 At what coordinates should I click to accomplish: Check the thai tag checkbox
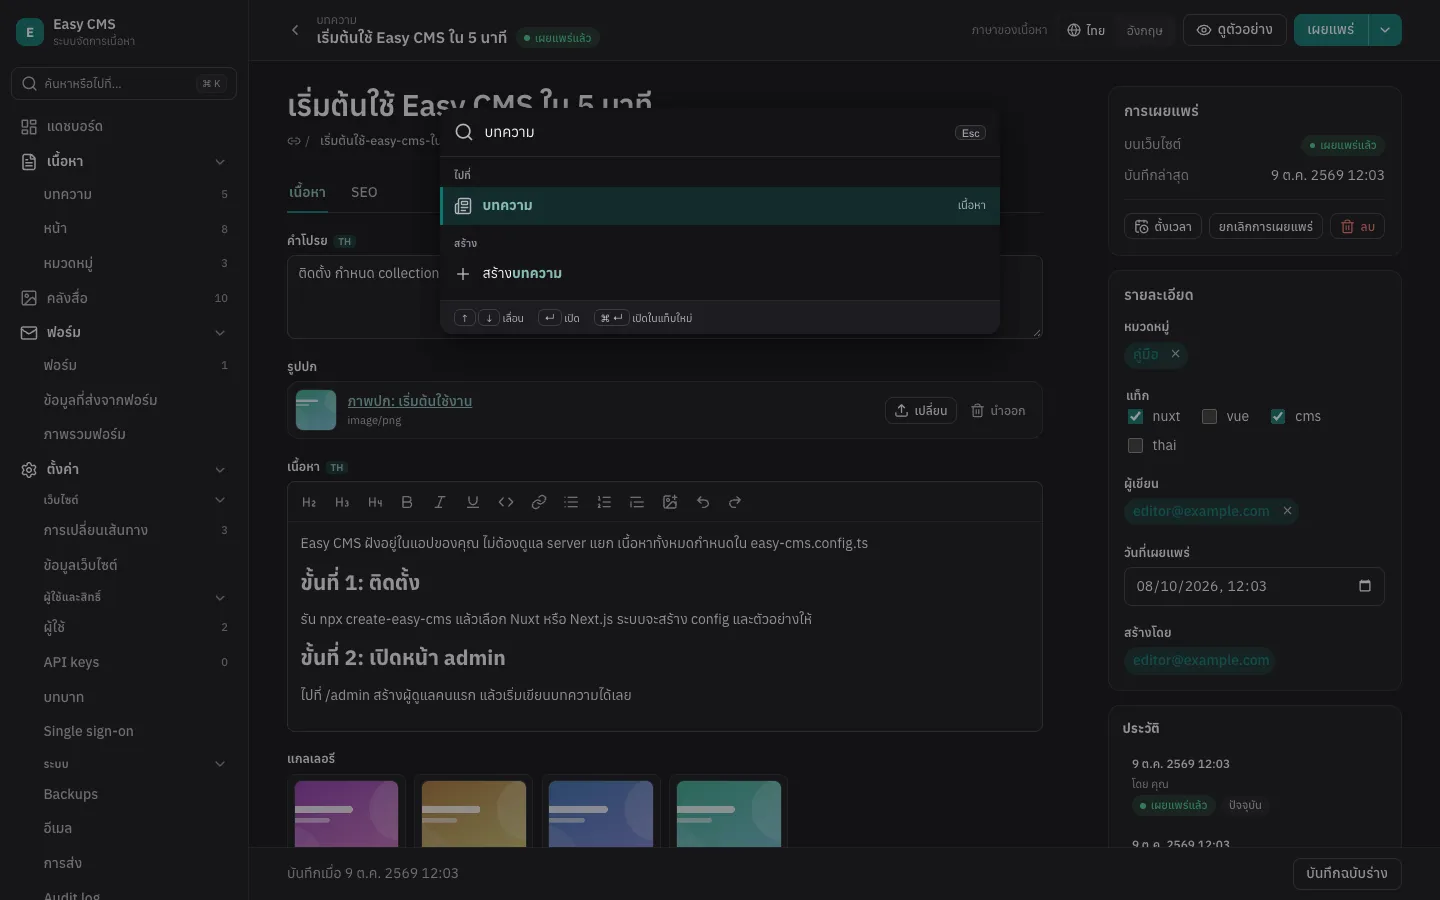pyautogui.click(x=1135, y=445)
